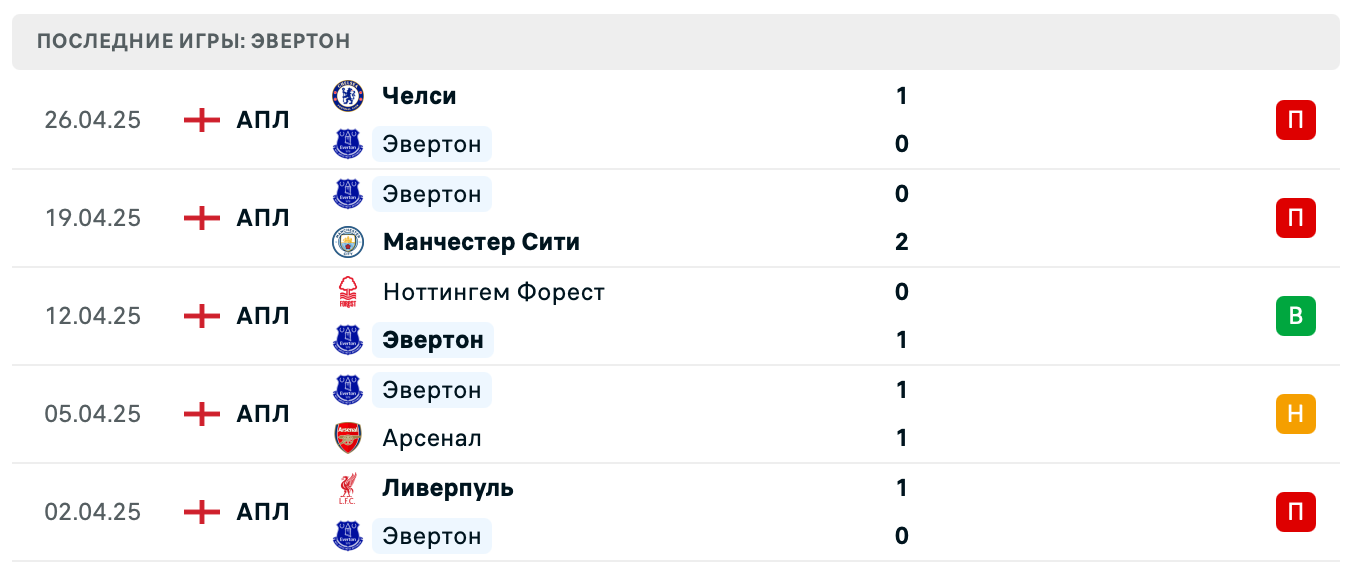1352x580 pixels.
Task: Open the Челси team page link
Action: [x=419, y=96]
